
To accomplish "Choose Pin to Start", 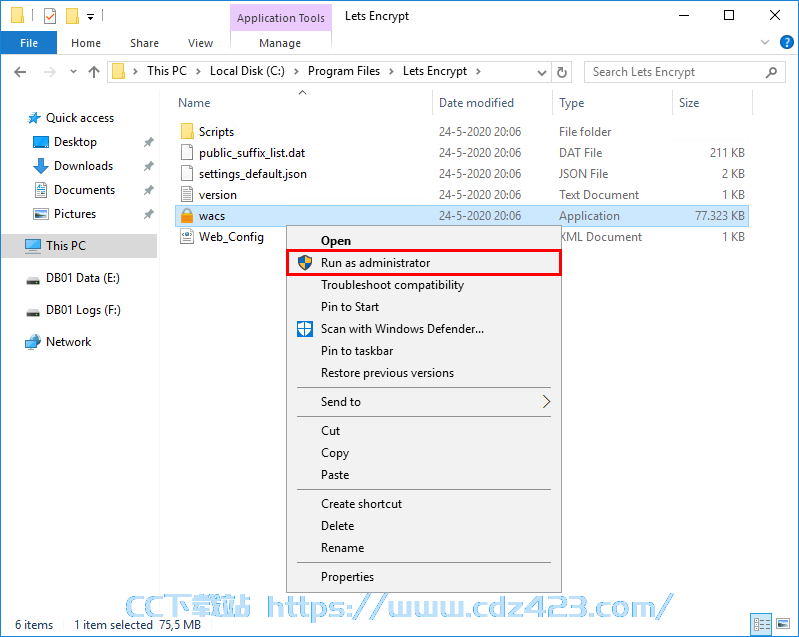I will 423,307.
